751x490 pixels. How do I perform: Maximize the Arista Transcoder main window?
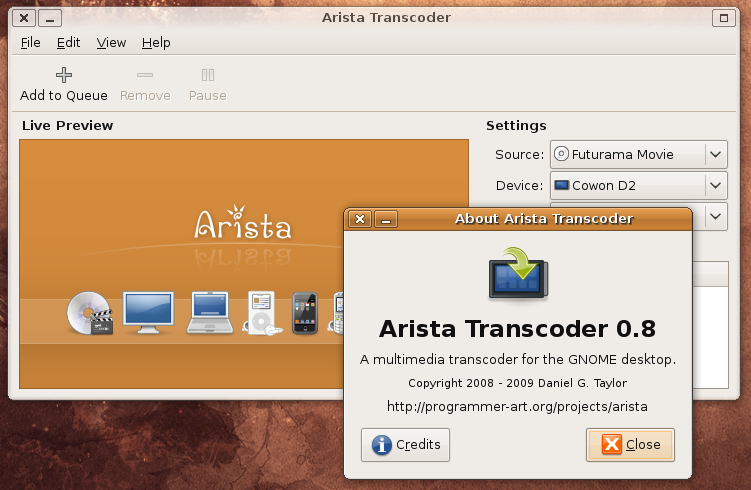(724, 18)
